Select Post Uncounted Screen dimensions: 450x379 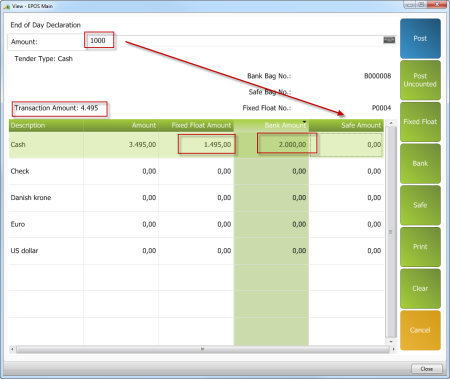tap(420, 80)
